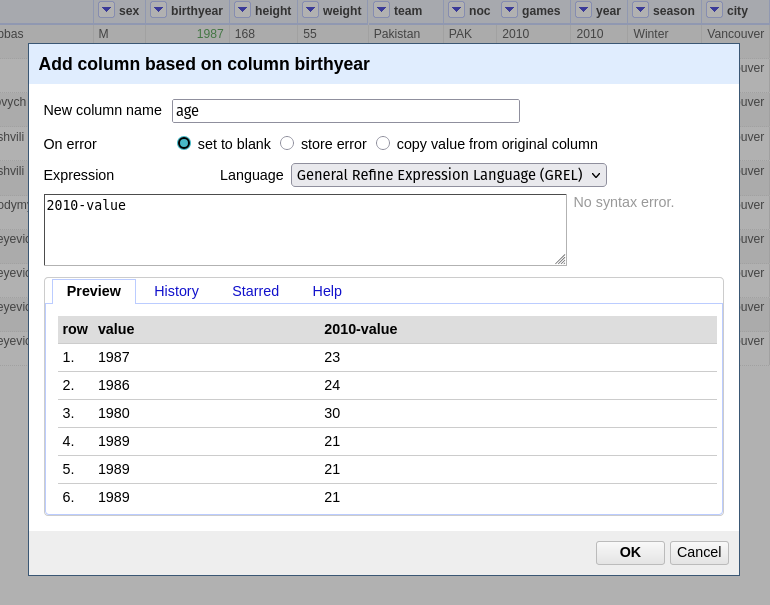This screenshot has height=605, width=770.
Task: Switch to the Help tab
Action: coord(327,291)
